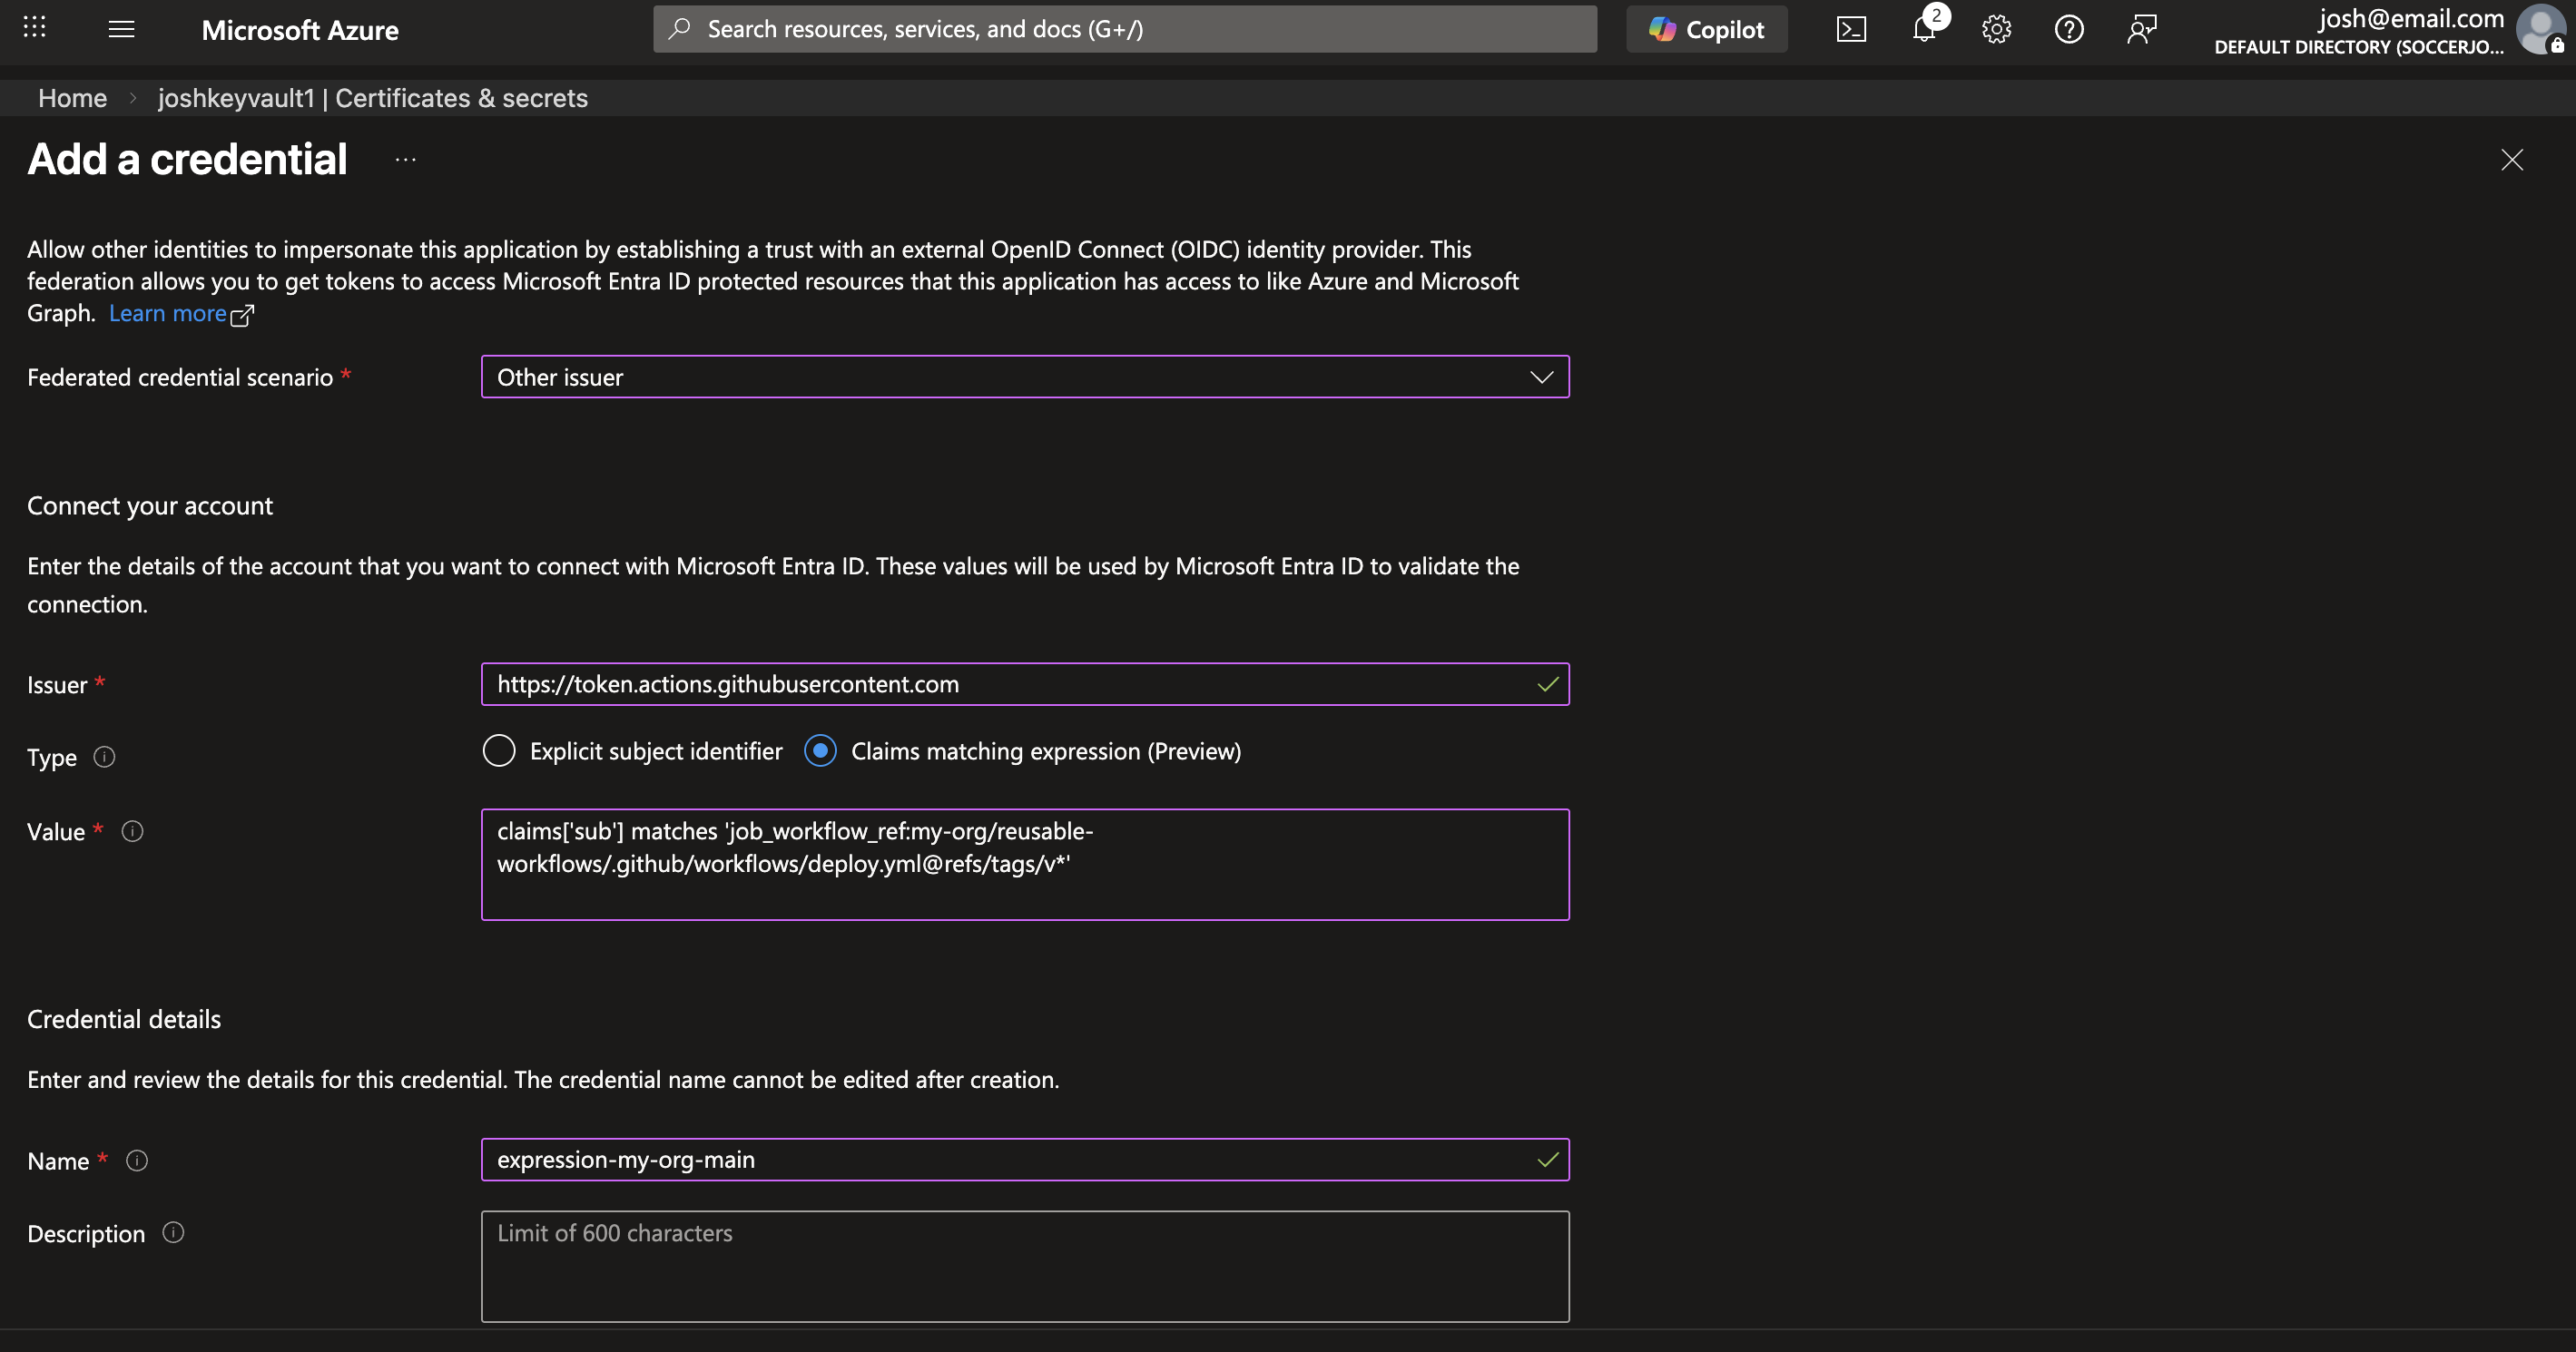Screen dimensions: 2576x1352
Task: Click the info icon beside Description
Action: tap(173, 1233)
